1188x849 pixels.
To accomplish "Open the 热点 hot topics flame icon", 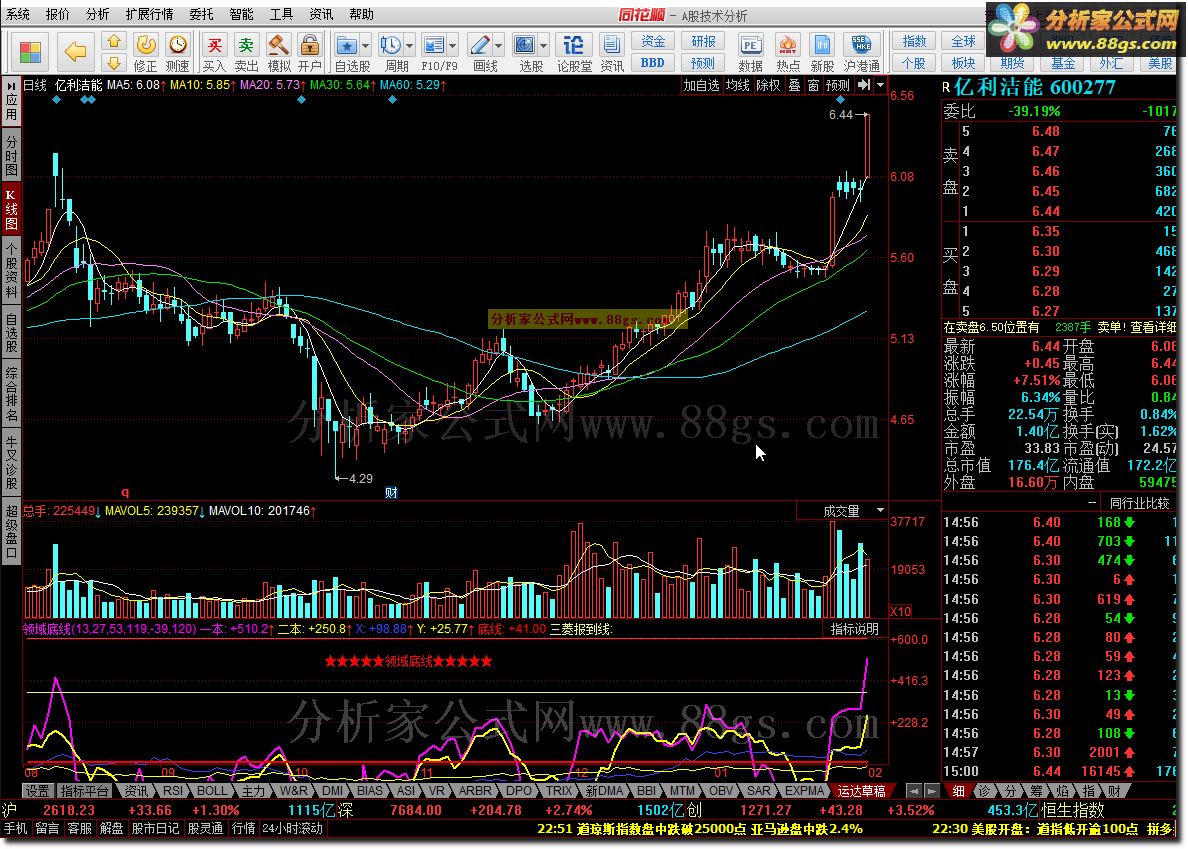I will tap(788, 52).
